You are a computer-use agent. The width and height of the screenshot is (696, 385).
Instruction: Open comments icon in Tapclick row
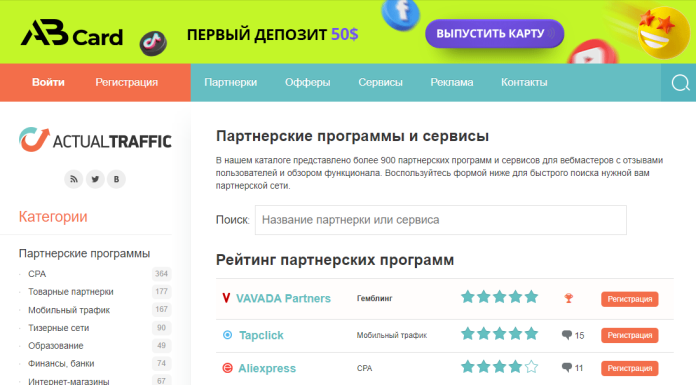567,335
